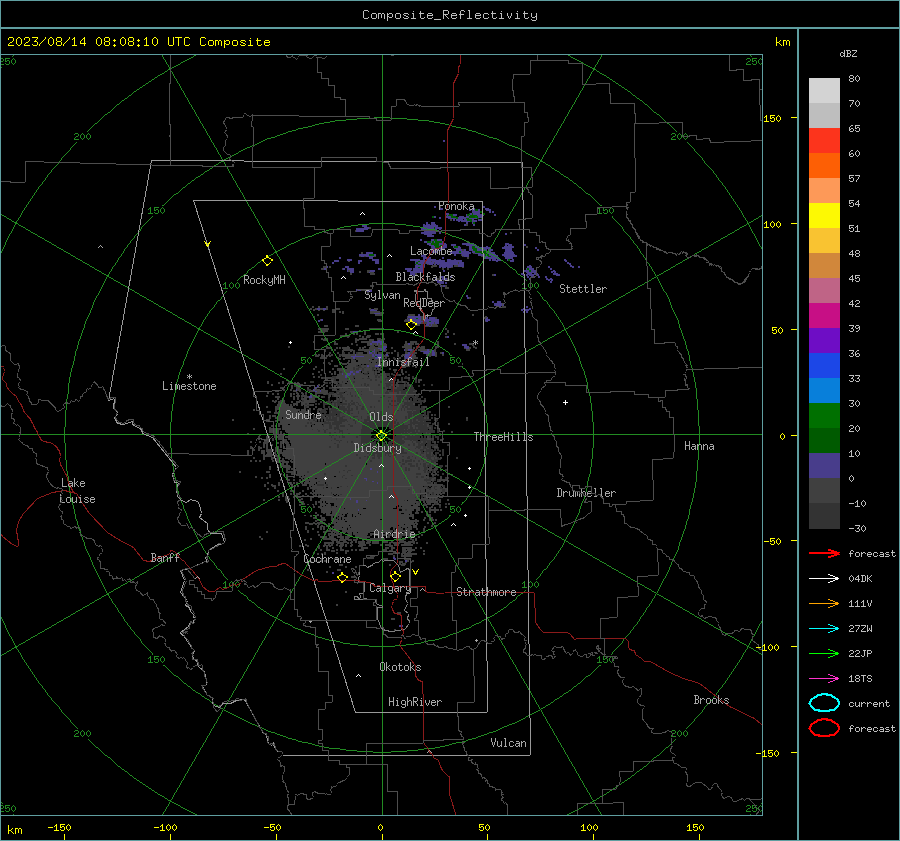The image size is (900, 841).
Task: Click the Stettler city label
Action: [x=583, y=289]
